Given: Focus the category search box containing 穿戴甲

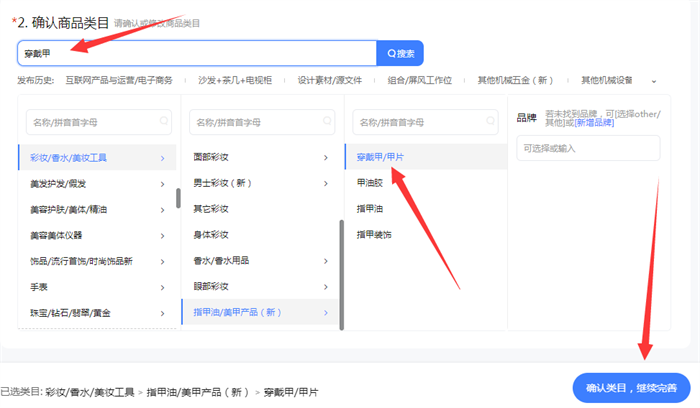Looking at the screenshot, I should (x=195, y=53).
